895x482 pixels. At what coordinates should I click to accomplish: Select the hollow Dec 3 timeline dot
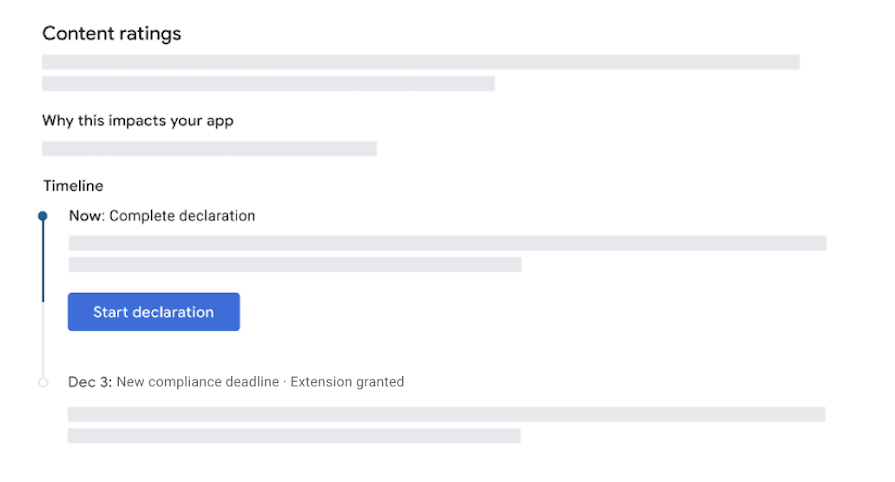[43, 383]
